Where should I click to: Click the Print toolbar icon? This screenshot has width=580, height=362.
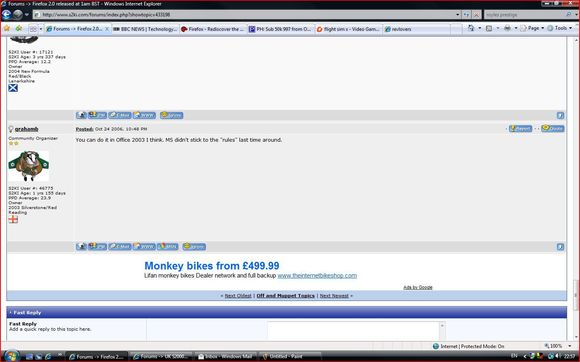tap(507, 28)
